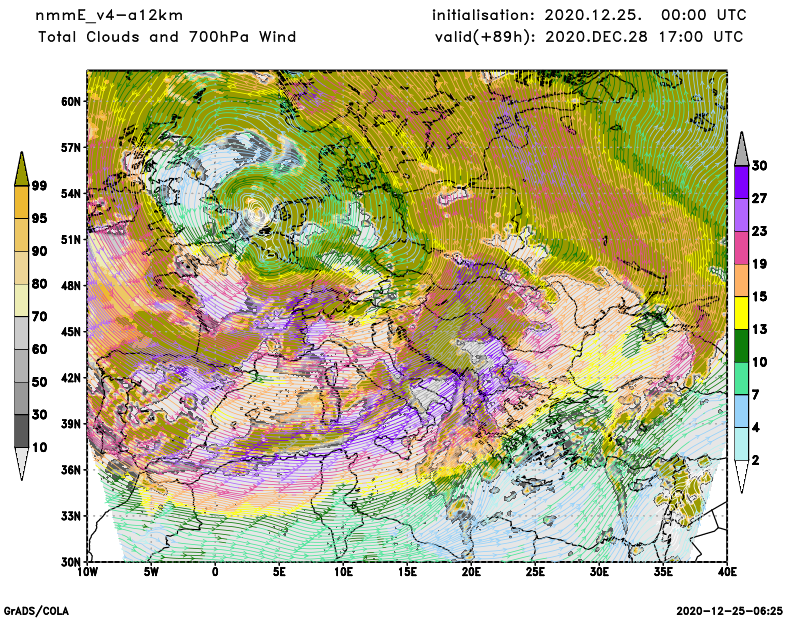Image resolution: width=800 pixels, height=618 pixels.
Task: Click the GrADS/COLA credit label
Action: [x=37, y=609]
